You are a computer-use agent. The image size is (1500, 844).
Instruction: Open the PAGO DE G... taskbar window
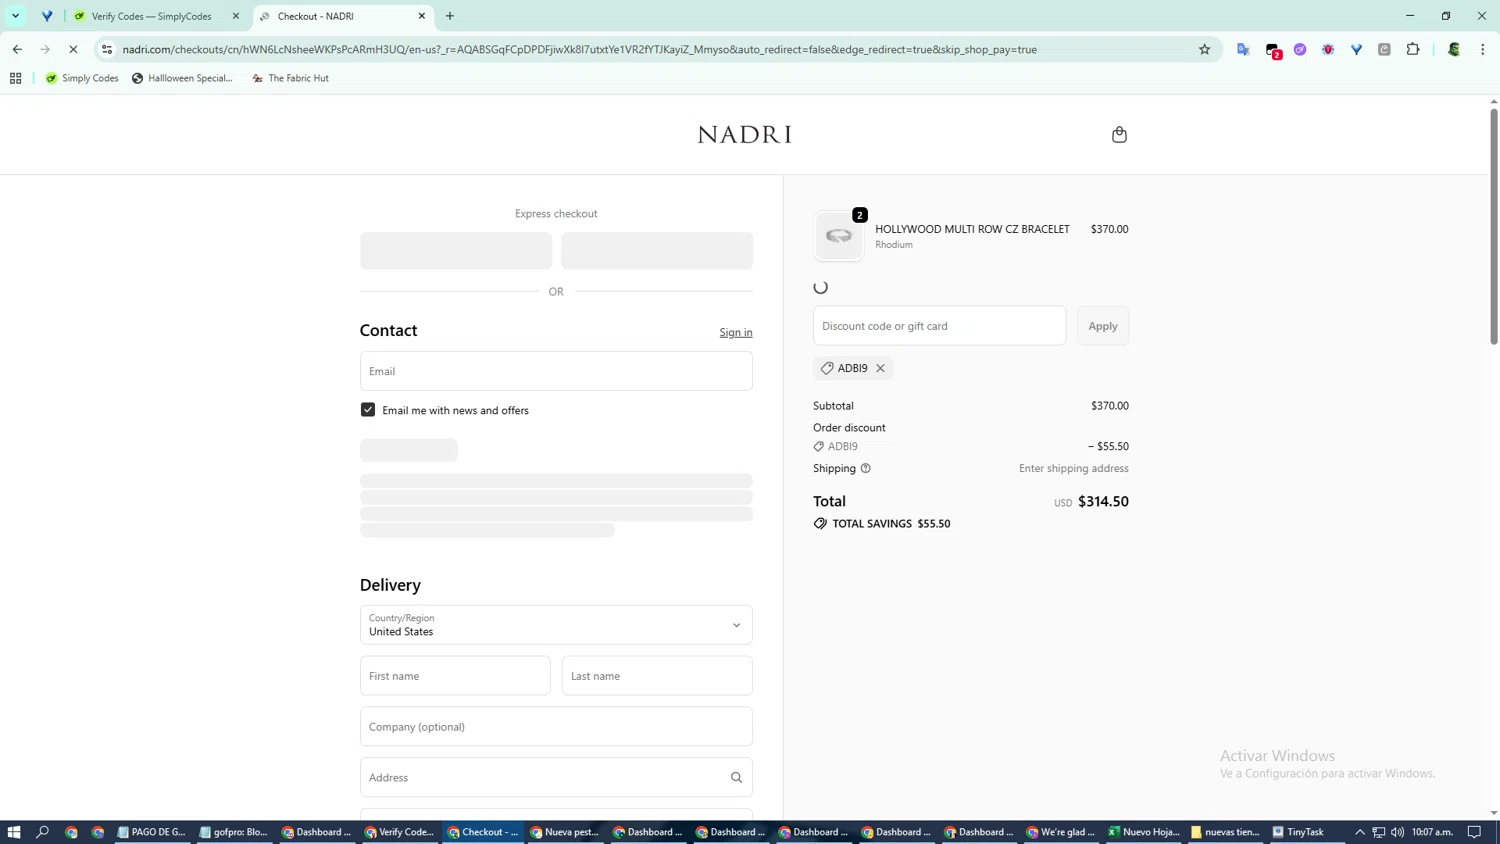pos(151,832)
